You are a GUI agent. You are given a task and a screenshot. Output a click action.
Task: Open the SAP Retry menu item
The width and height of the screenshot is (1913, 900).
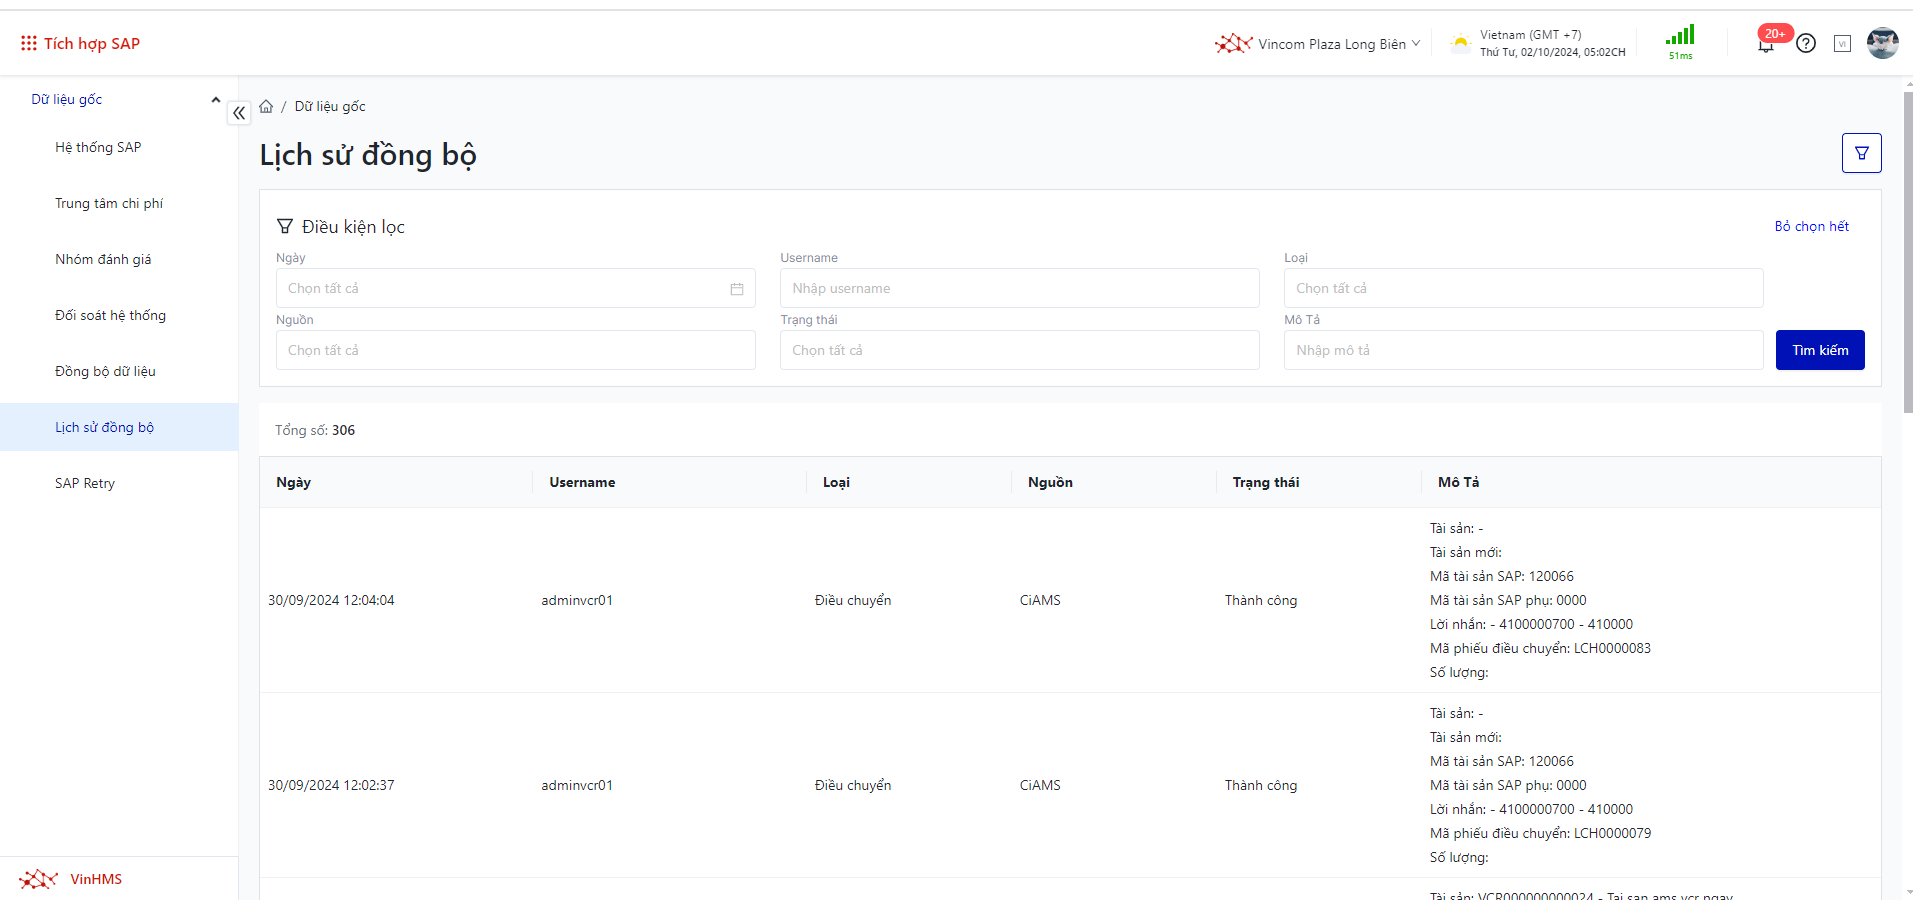pos(85,483)
